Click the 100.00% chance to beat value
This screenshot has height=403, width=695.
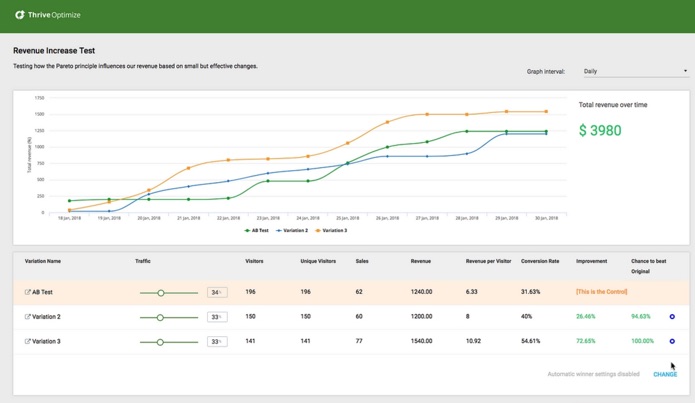tap(642, 341)
